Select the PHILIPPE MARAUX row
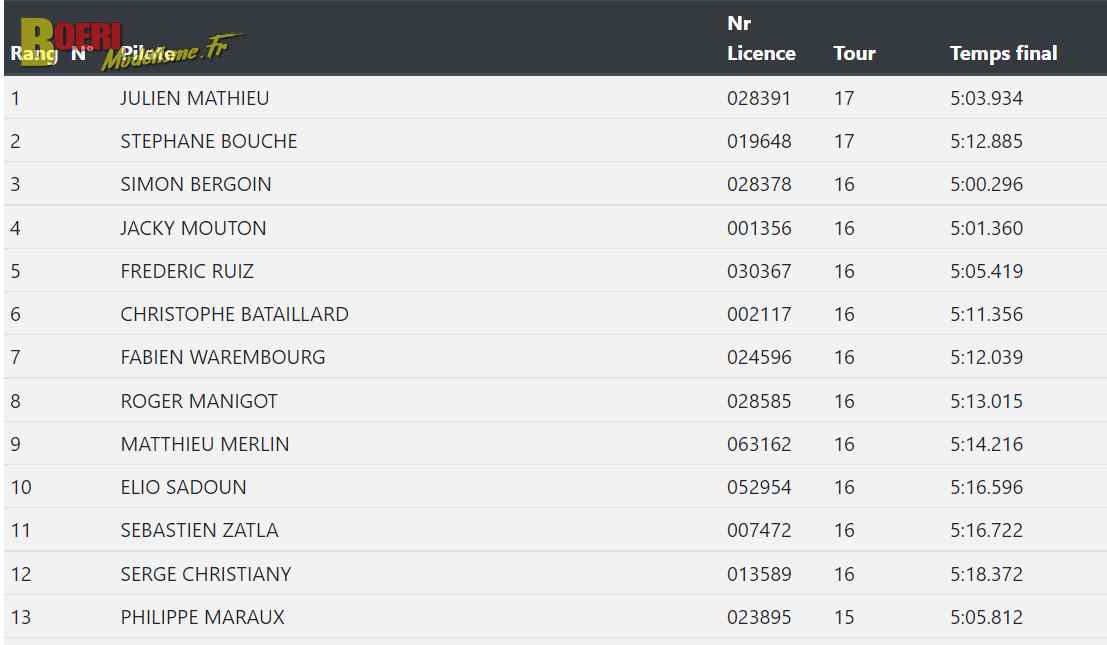This screenshot has width=1107, height=645. point(555,617)
